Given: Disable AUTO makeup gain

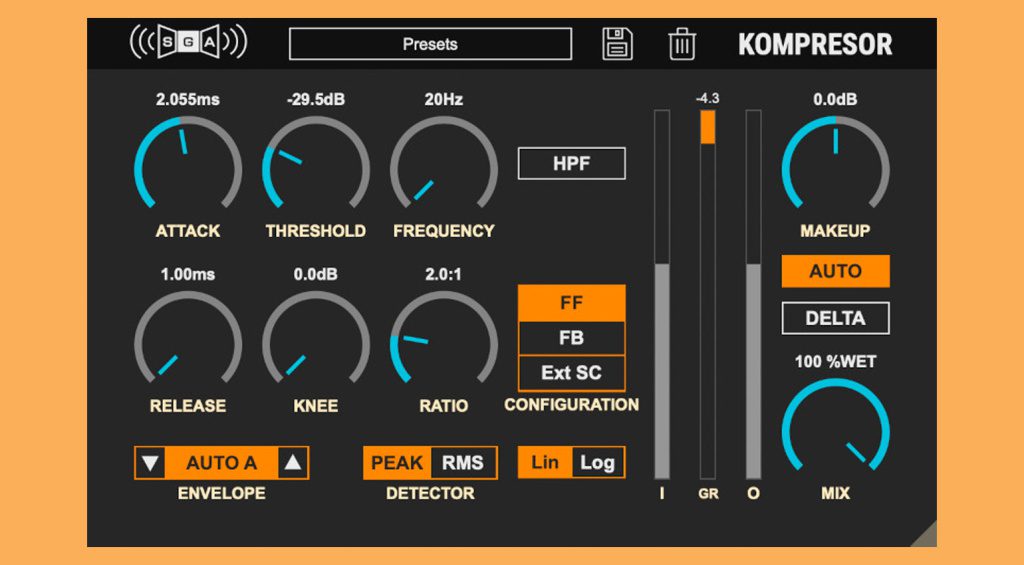Looking at the screenshot, I should pos(835,271).
